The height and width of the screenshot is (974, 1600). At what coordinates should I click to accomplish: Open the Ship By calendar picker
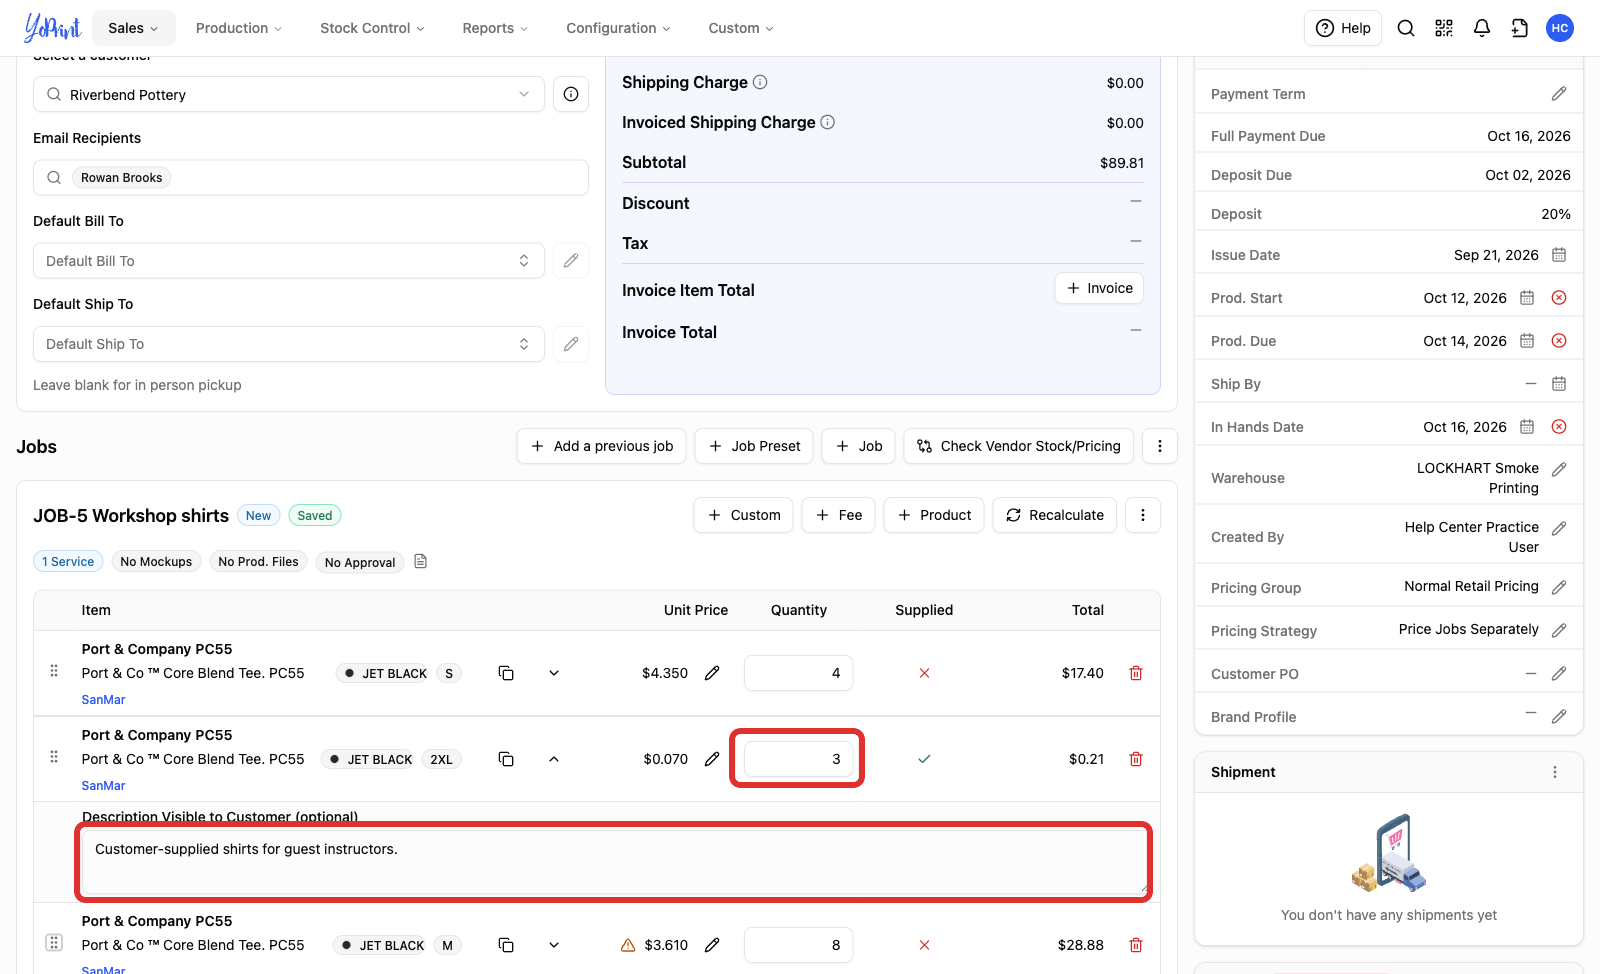pyautogui.click(x=1559, y=384)
